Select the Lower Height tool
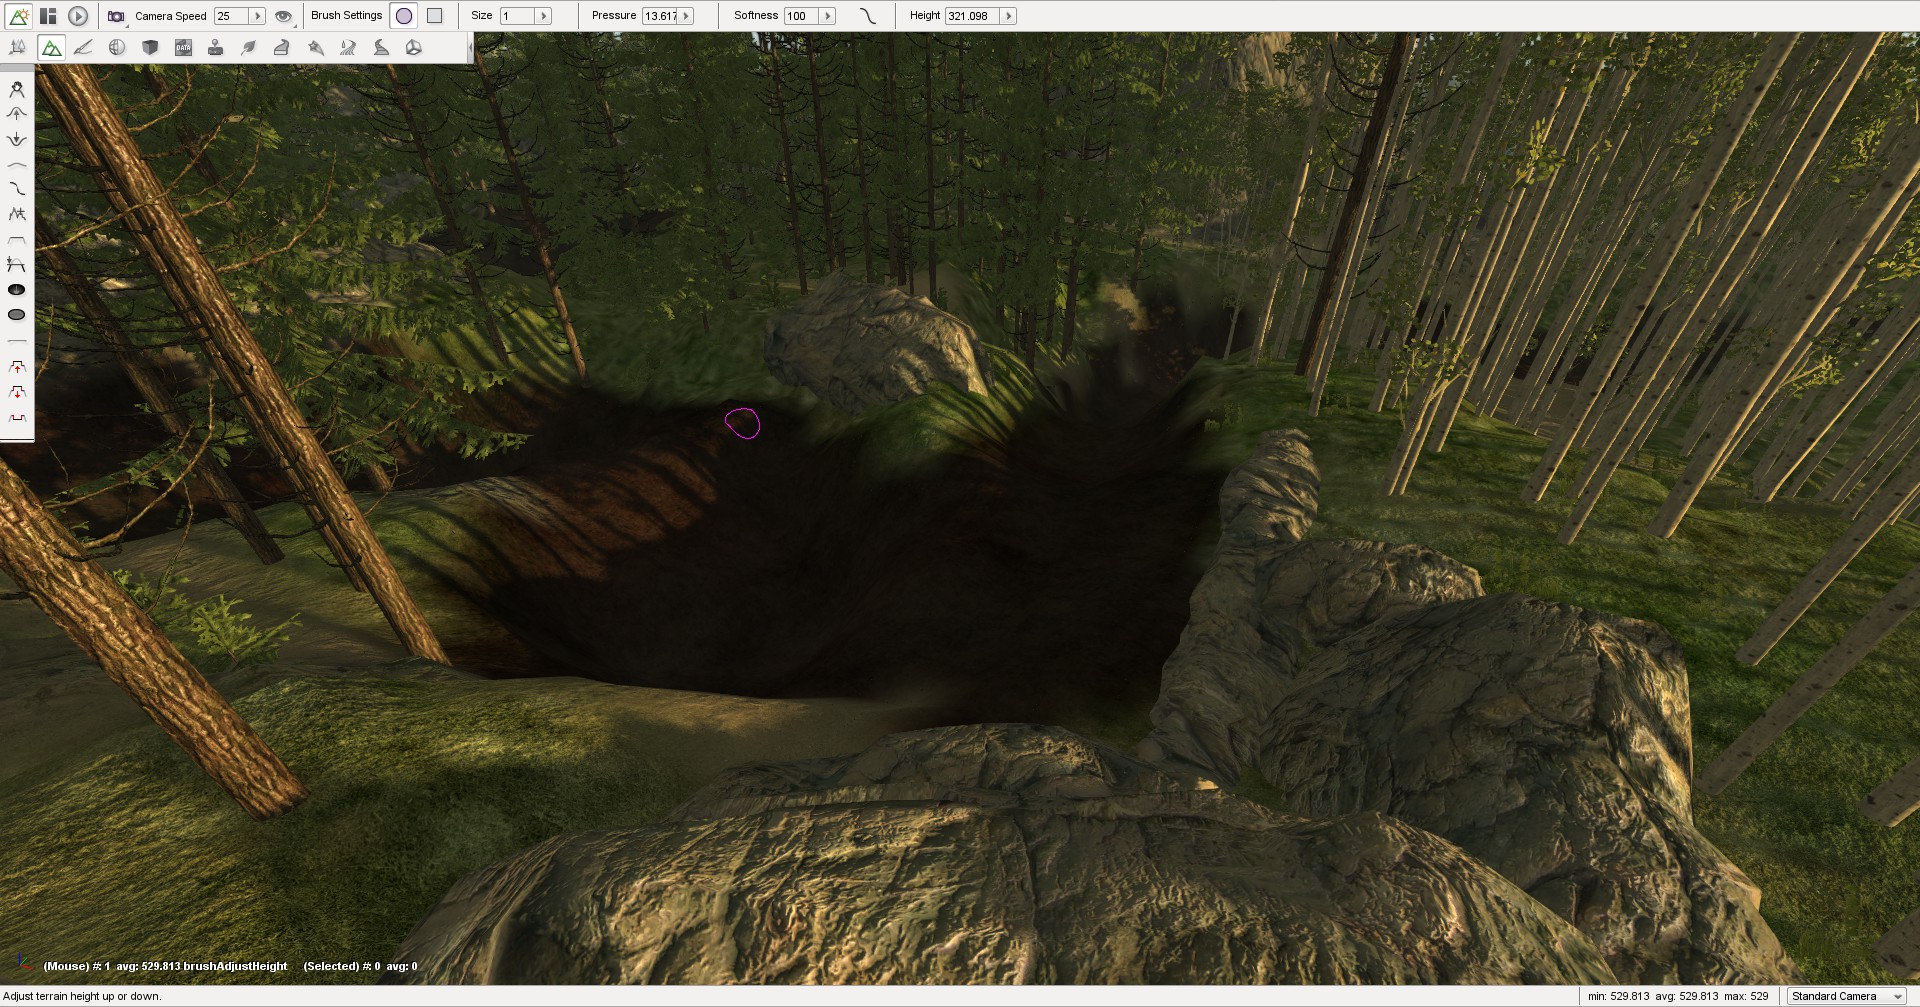Image resolution: width=1920 pixels, height=1007 pixels. (x=17, y=139)
